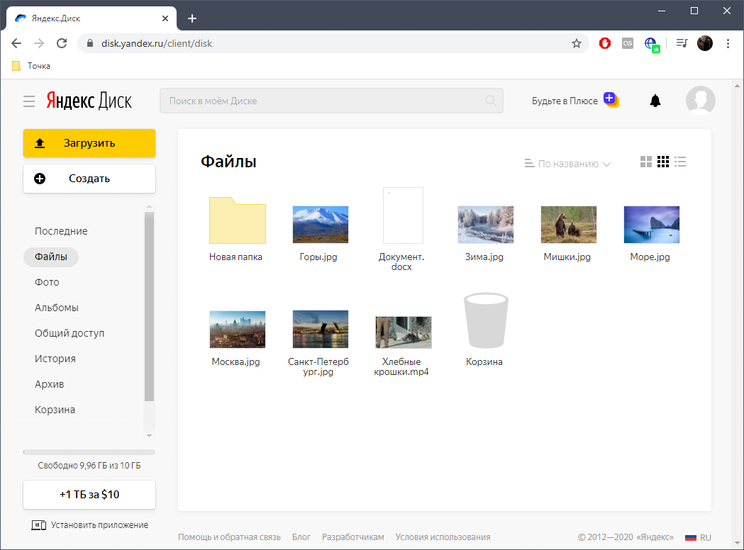744x550 pixels.
Task: Click the hamburger menu next to Яндекс Диск
Action: 29,101
